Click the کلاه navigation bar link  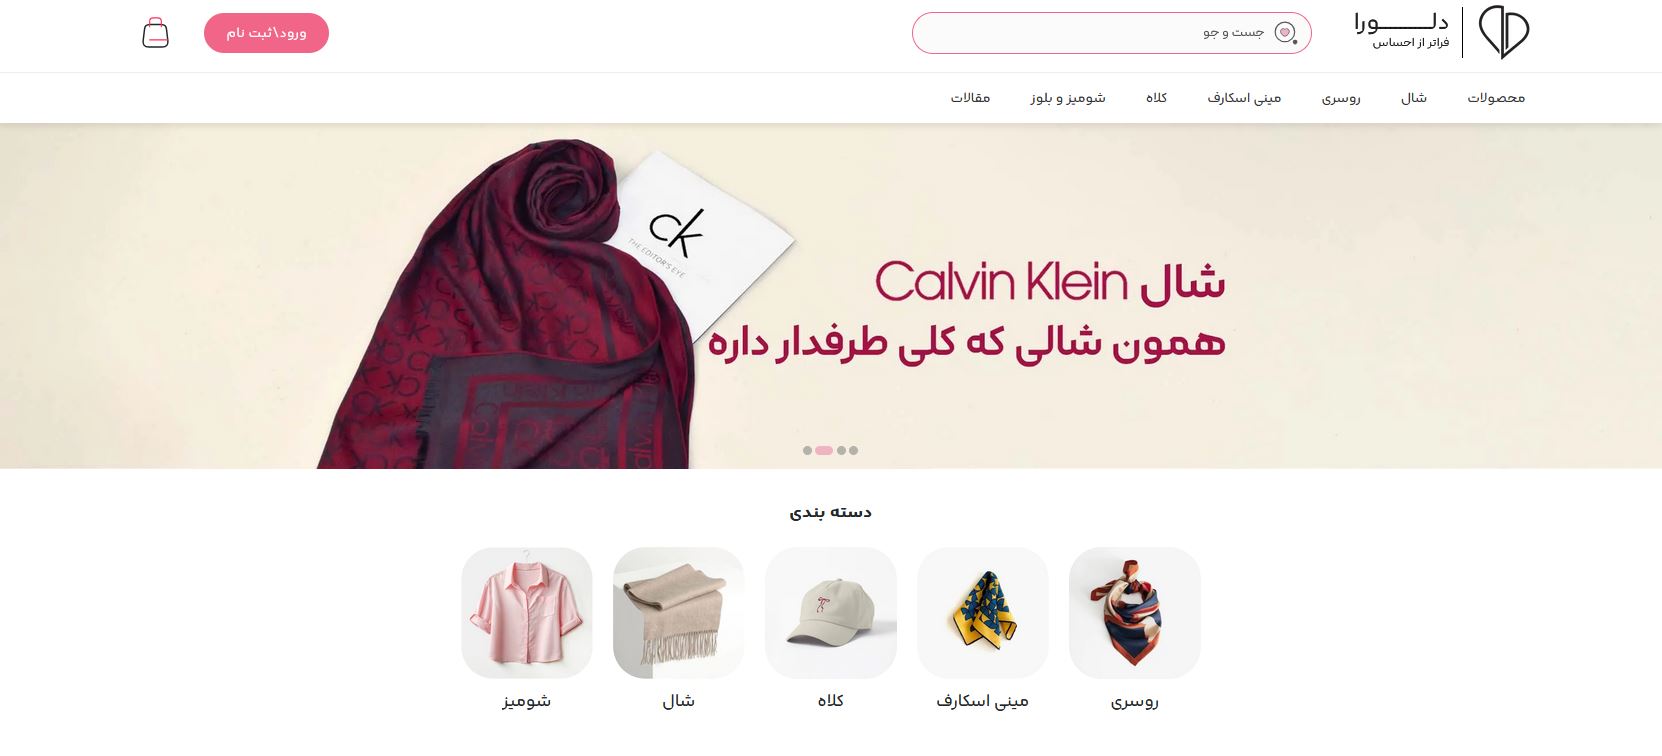click(x=1157, y=98)
